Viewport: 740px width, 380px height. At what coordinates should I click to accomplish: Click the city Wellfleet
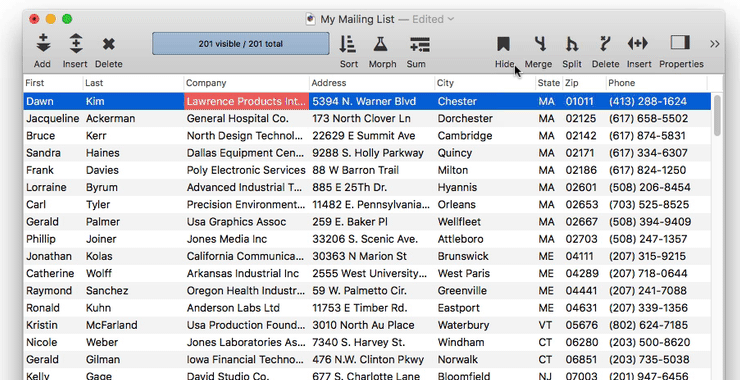pyautogui.click(x=459, y=222)
